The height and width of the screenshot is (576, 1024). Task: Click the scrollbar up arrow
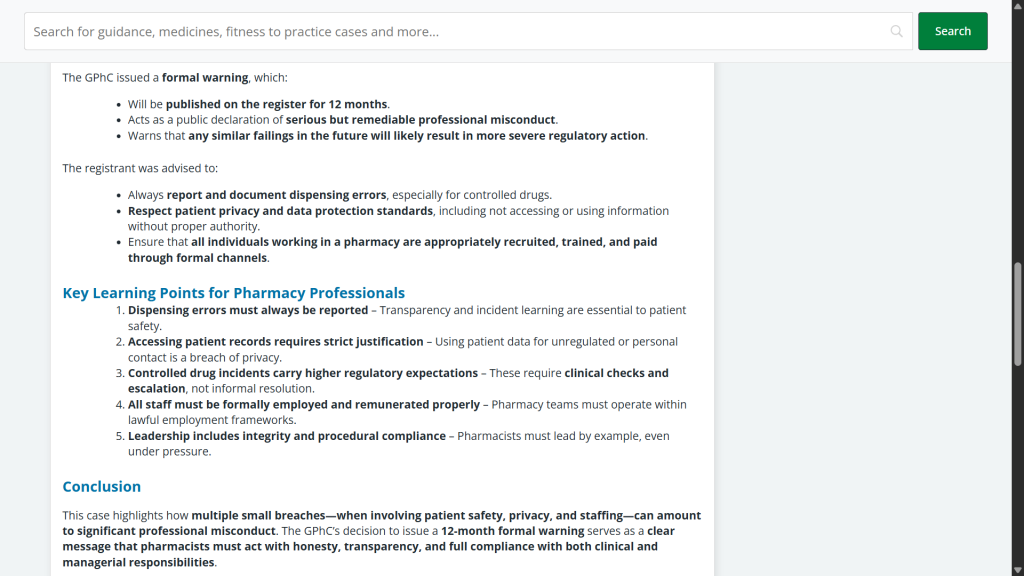(x=1018, y=6)
